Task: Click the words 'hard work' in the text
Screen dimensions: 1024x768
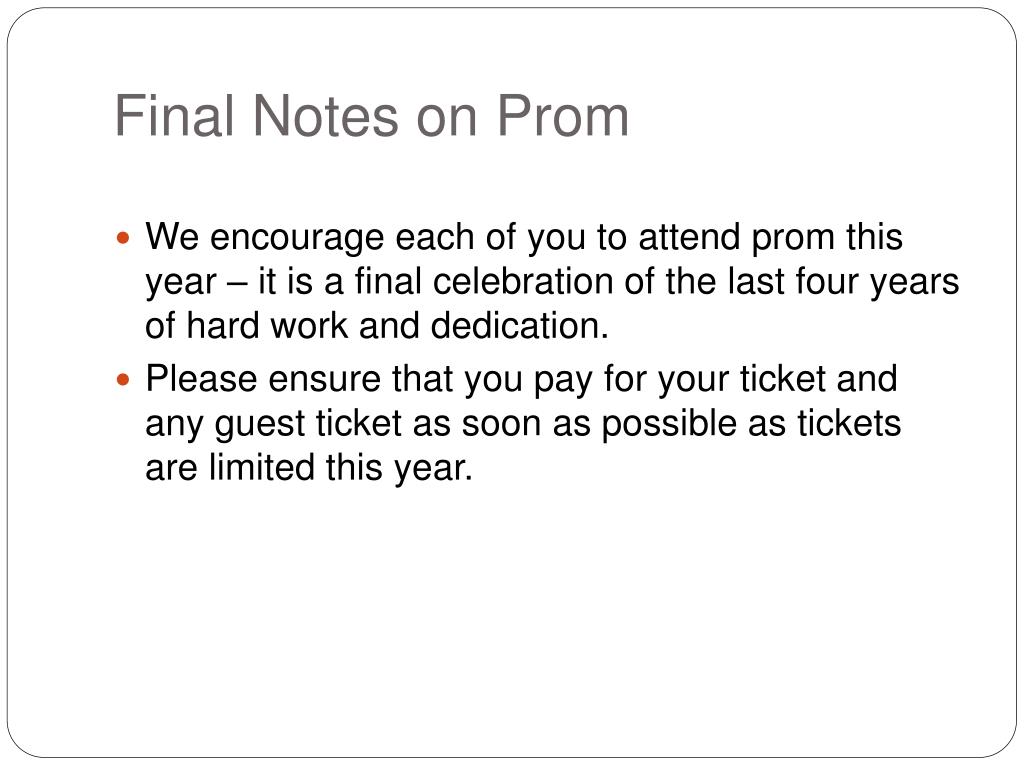Action: pyautogui.click(x=267, y=325)
